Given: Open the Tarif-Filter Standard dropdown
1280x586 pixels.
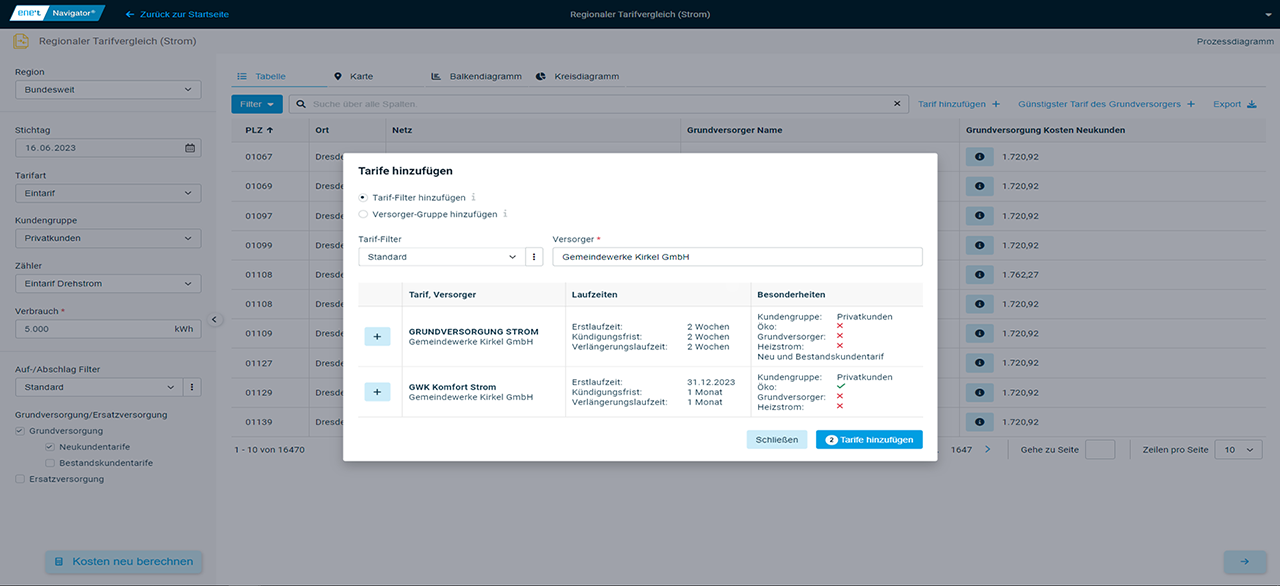Looking at the screenshot, I should [441, 257].
